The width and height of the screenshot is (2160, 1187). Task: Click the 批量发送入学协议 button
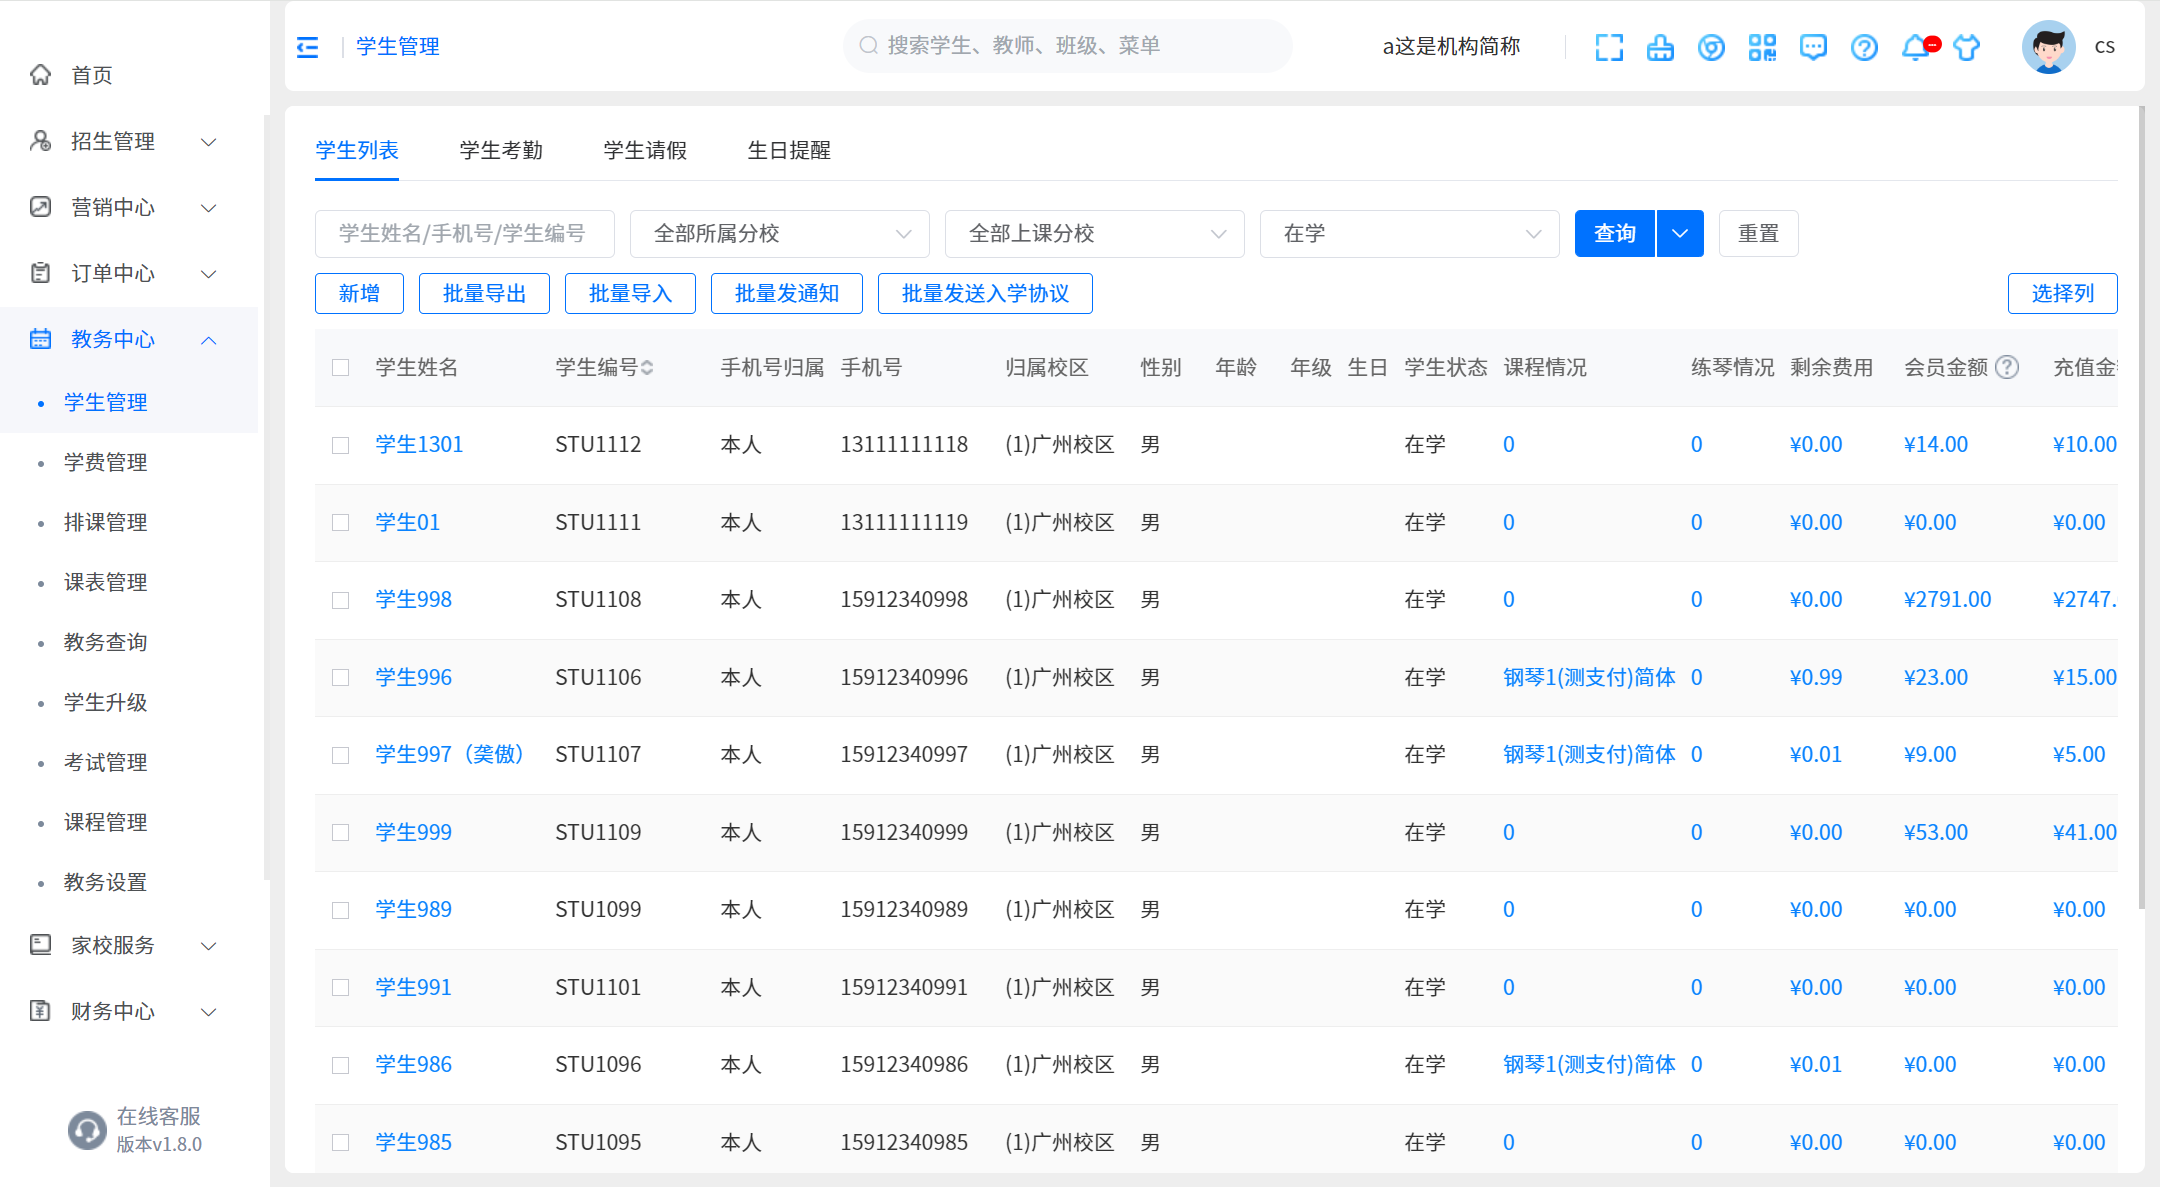985,293
